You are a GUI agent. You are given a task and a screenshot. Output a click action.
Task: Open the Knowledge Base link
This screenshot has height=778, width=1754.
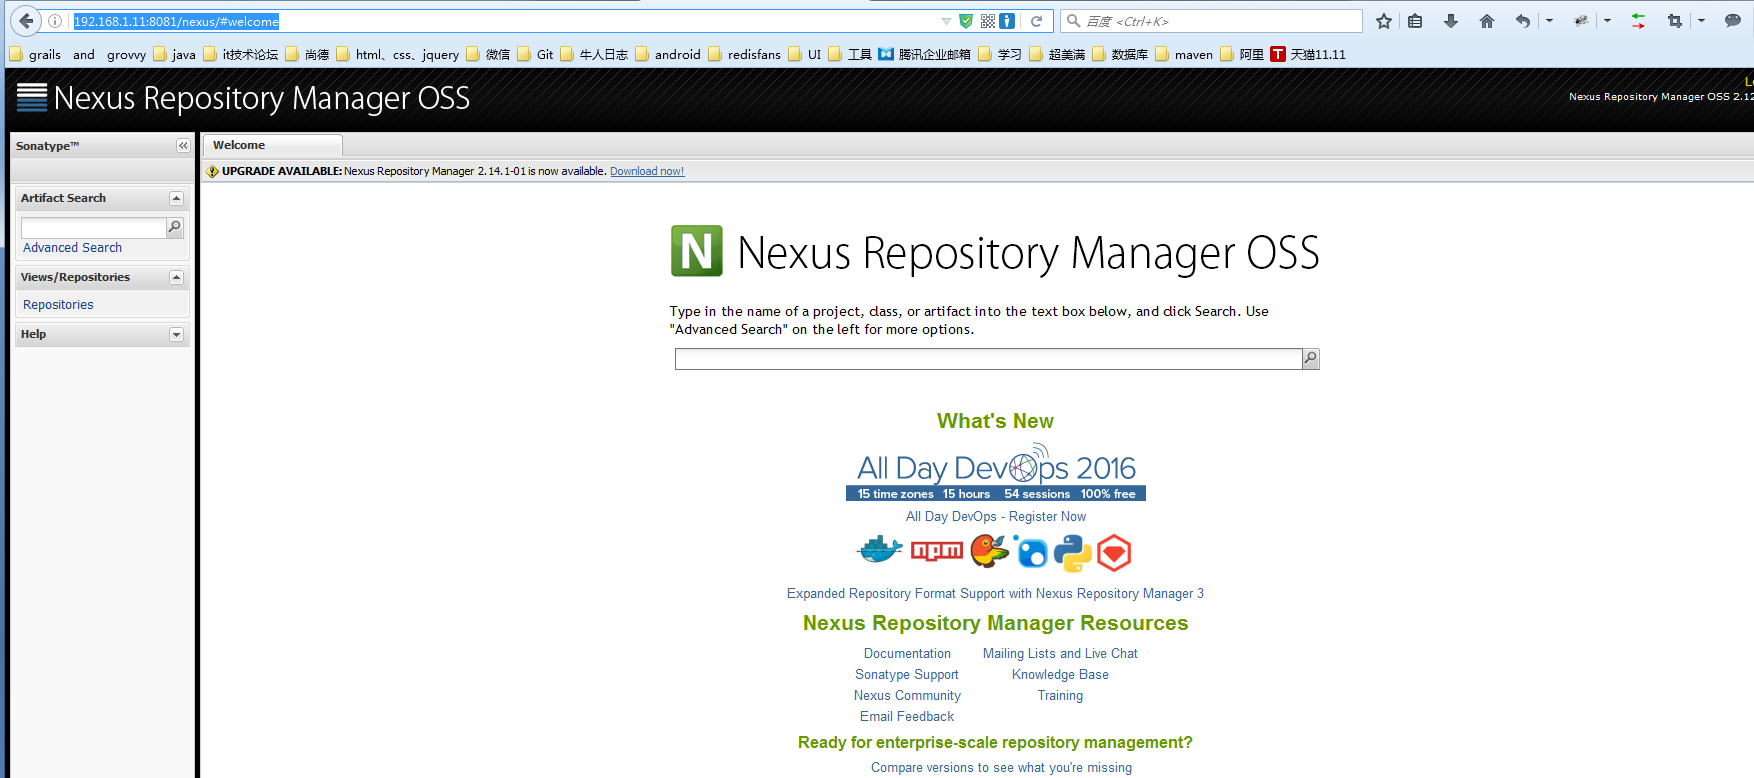tap(1060, 674)
